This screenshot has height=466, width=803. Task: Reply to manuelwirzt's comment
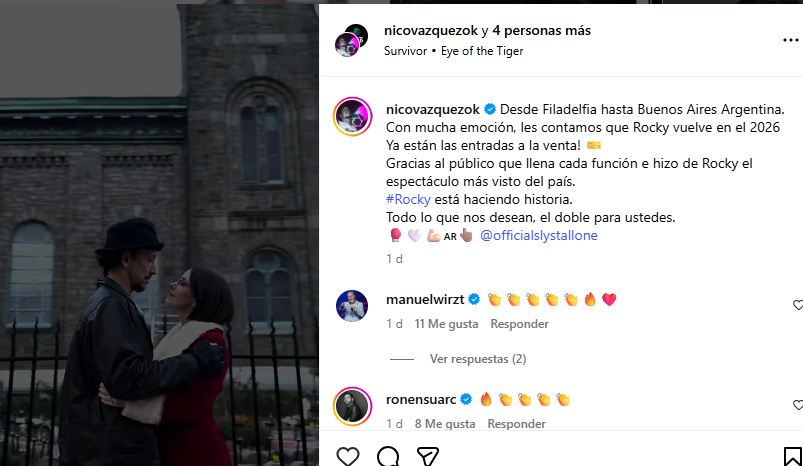coord(519,324)
